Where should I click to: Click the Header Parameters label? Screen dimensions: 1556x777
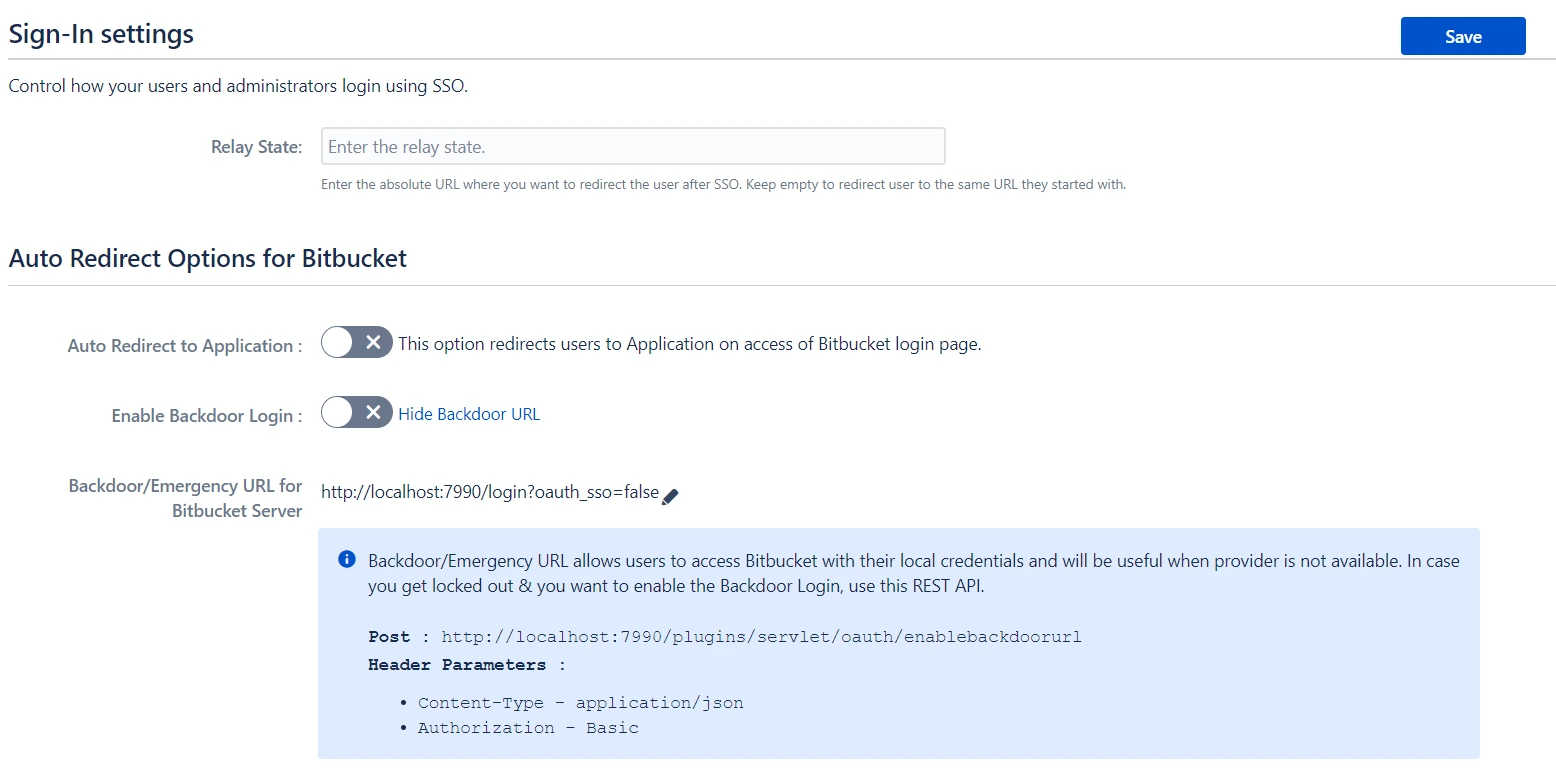[x=466, y=665]
